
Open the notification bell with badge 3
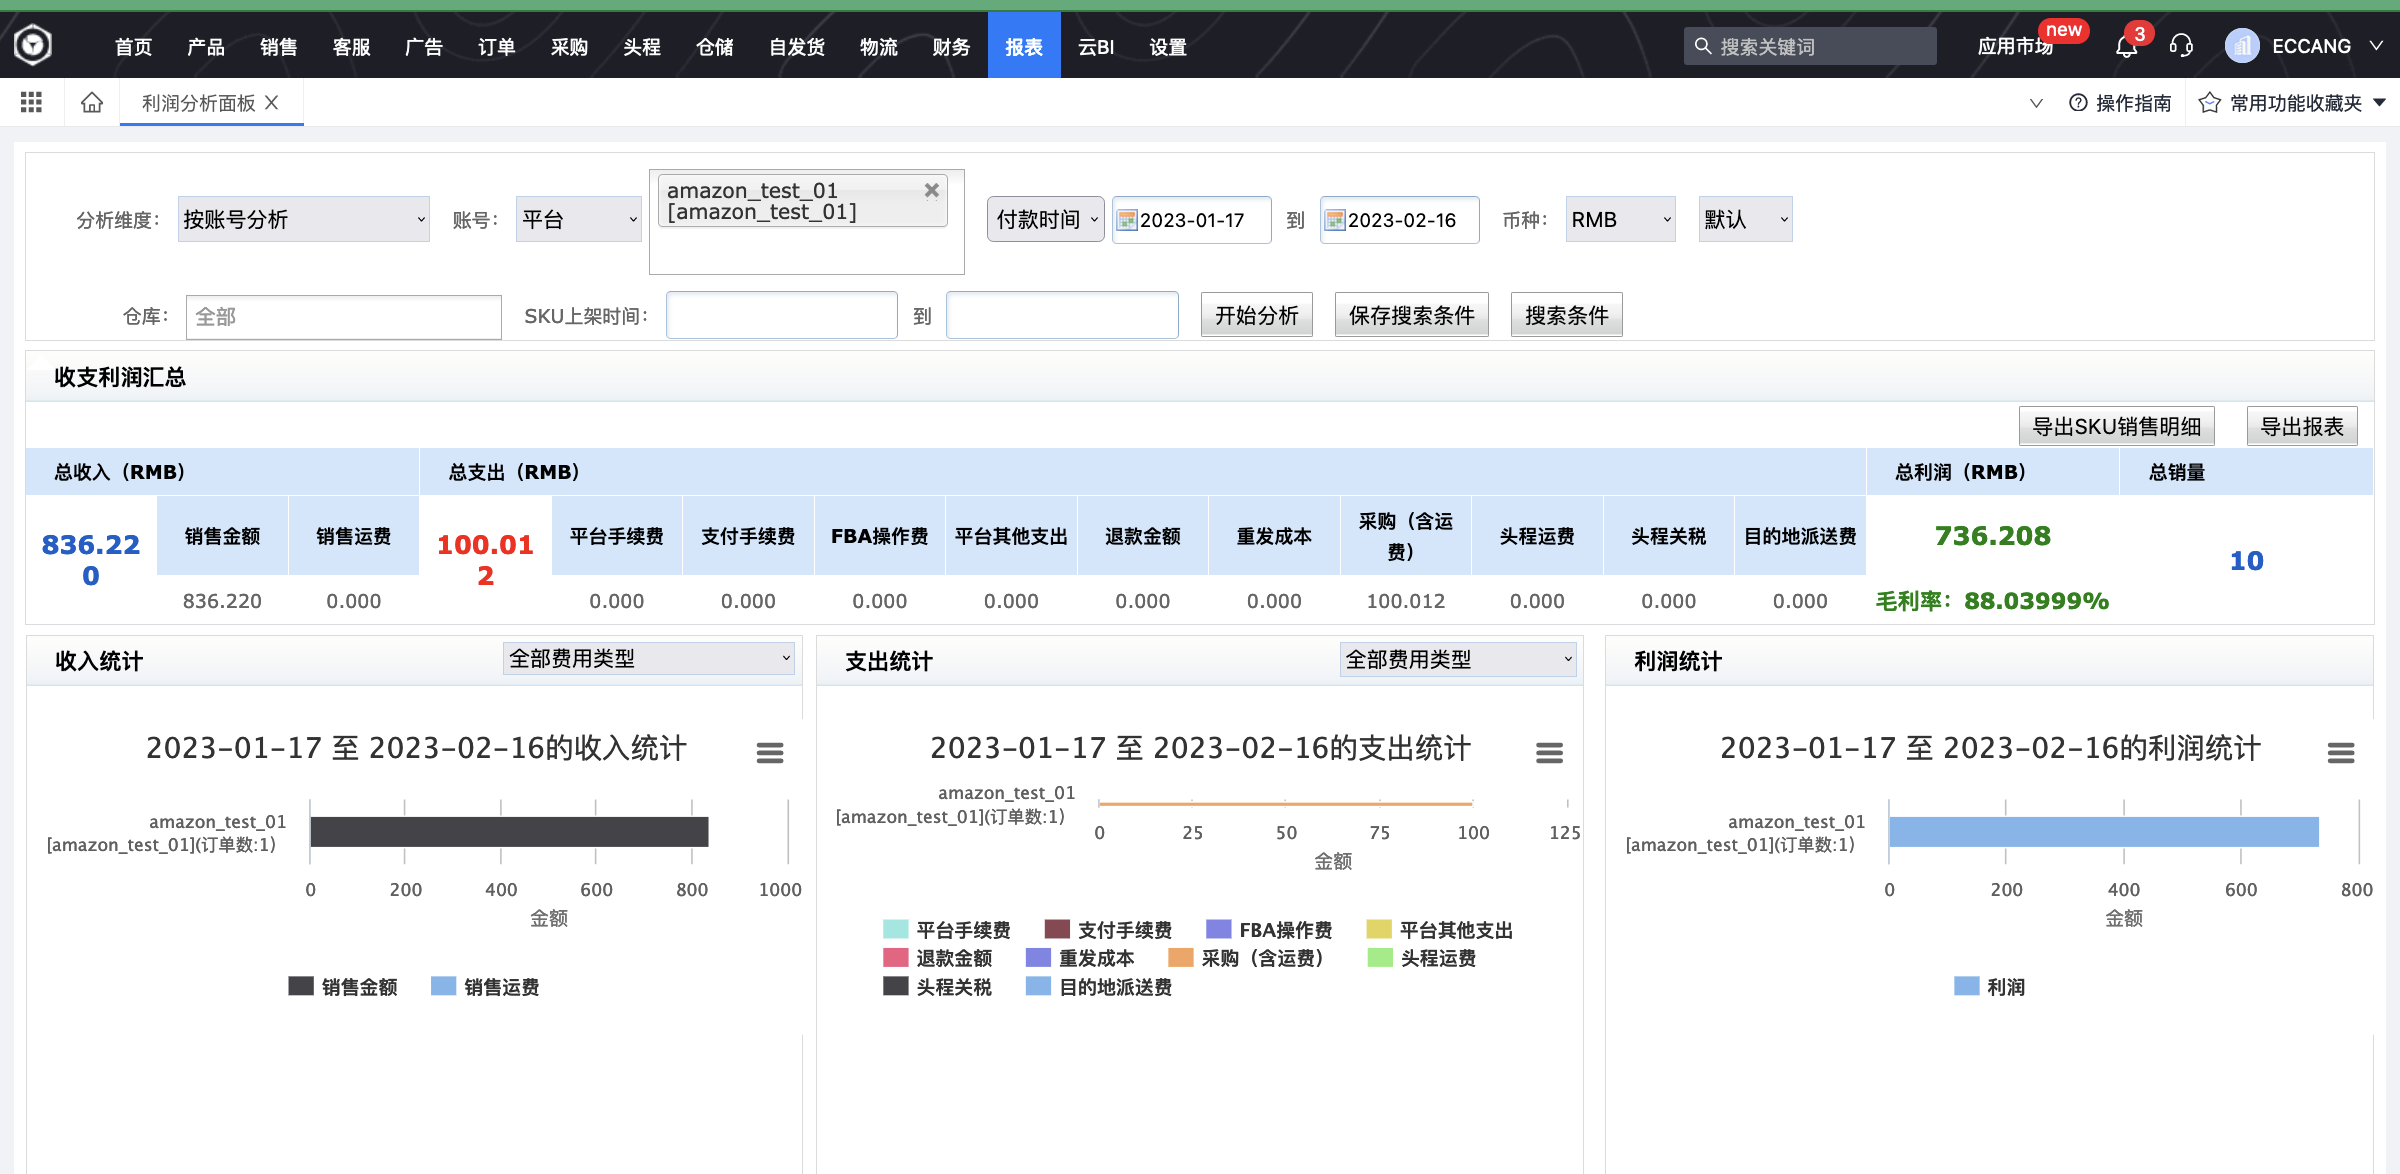point(2125,45)
